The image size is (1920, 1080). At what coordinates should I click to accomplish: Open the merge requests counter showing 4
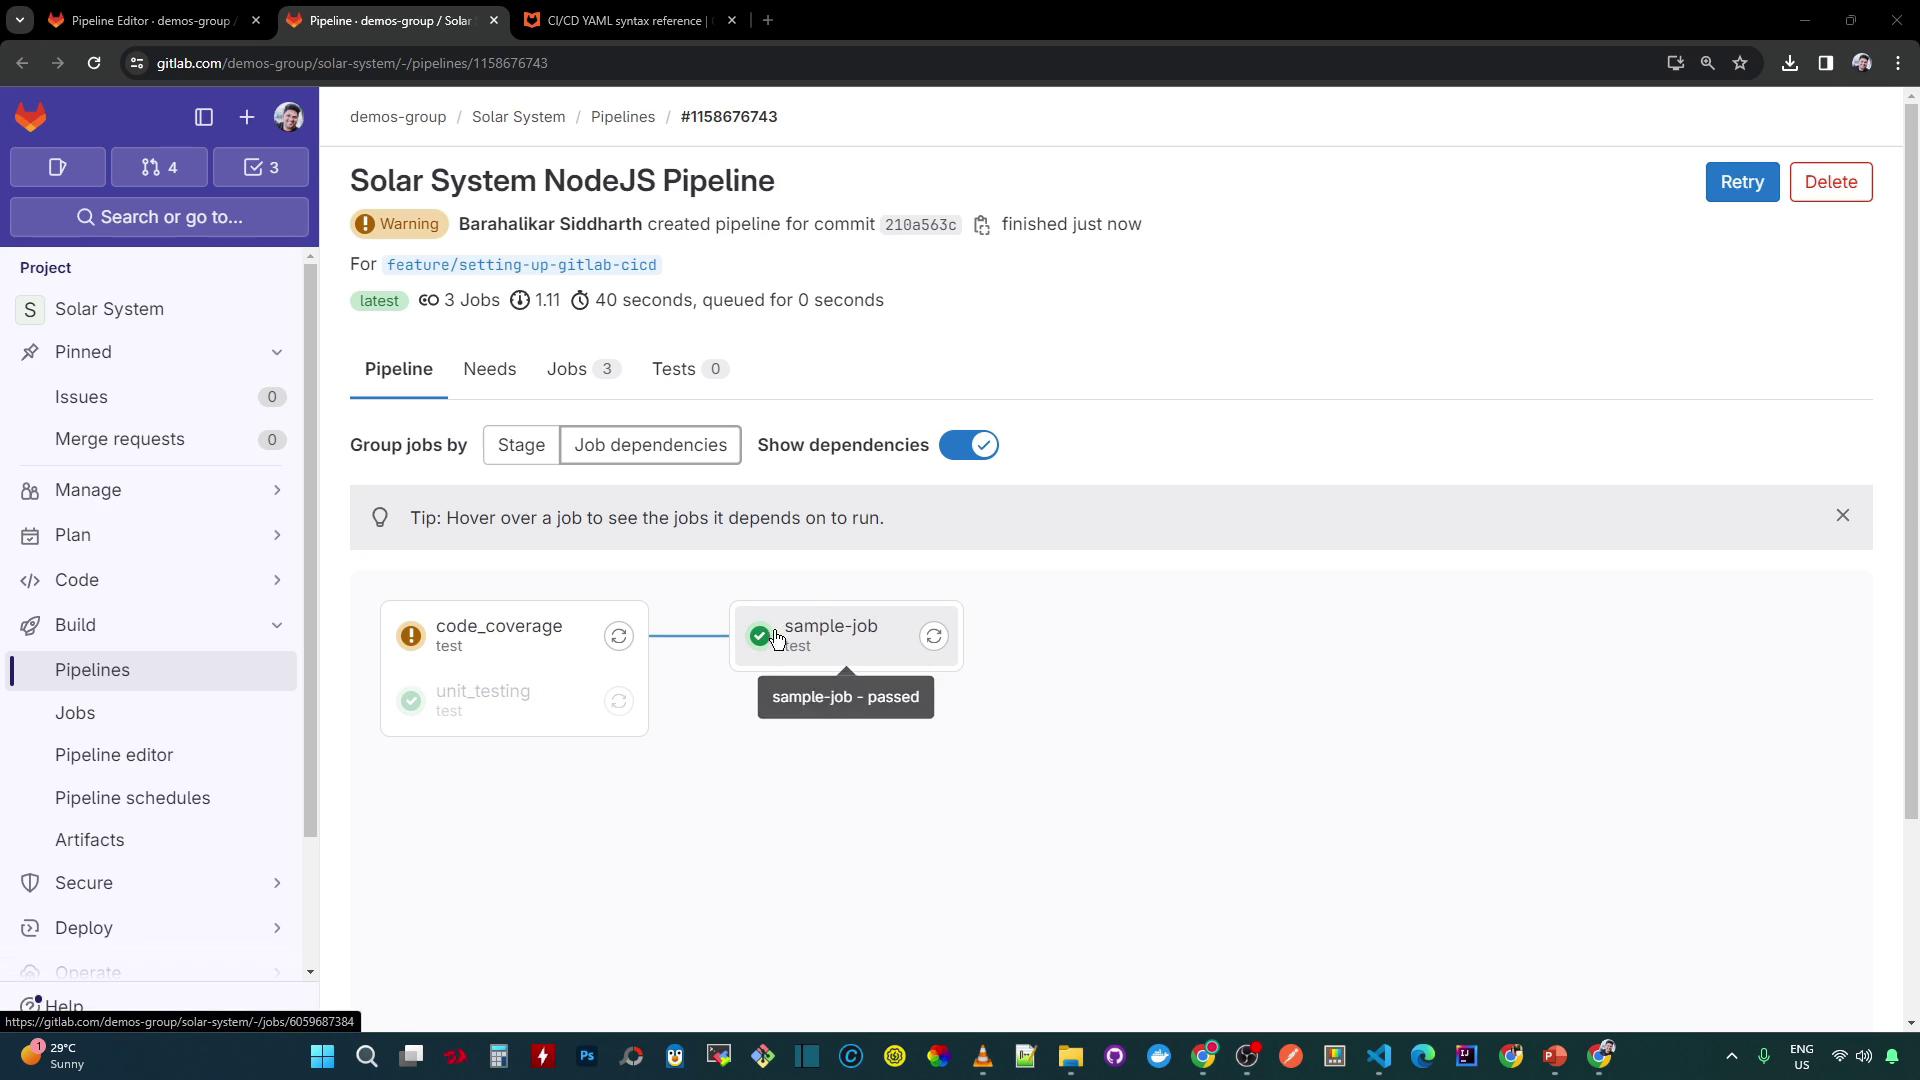159,167
